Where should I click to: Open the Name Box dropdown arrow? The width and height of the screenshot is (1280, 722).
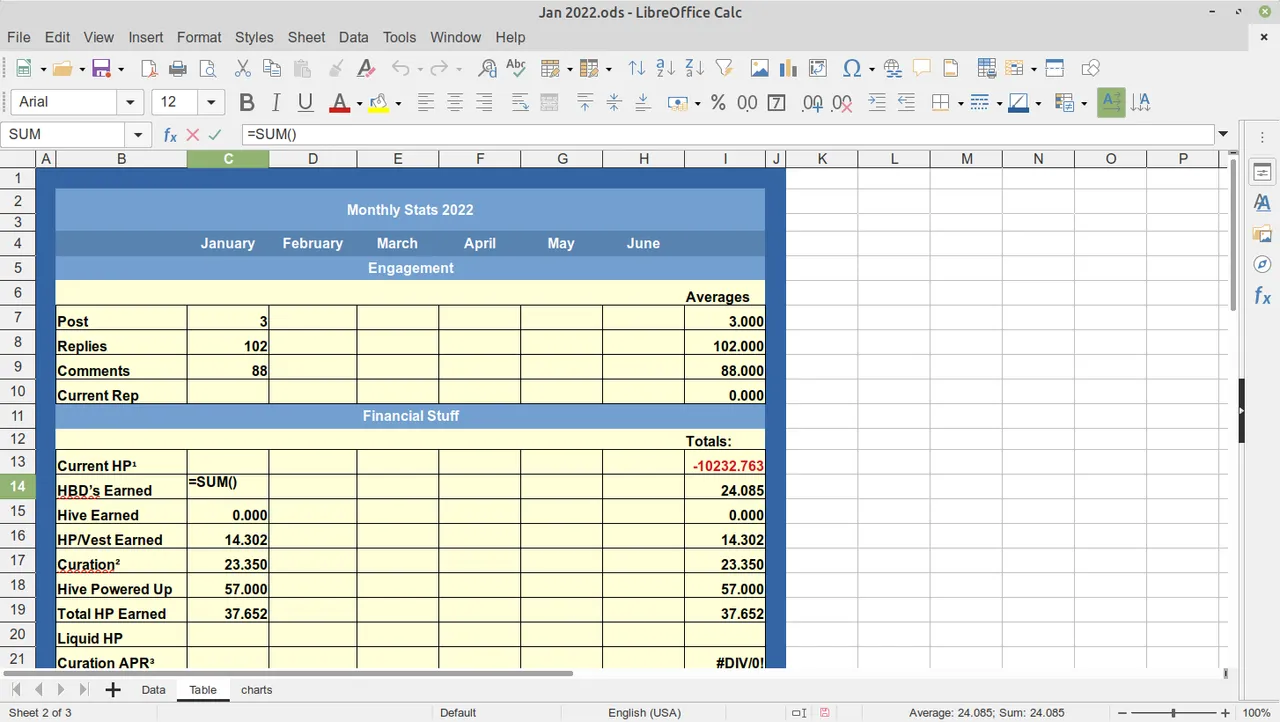pyautogui.click(x=138, y=135)
